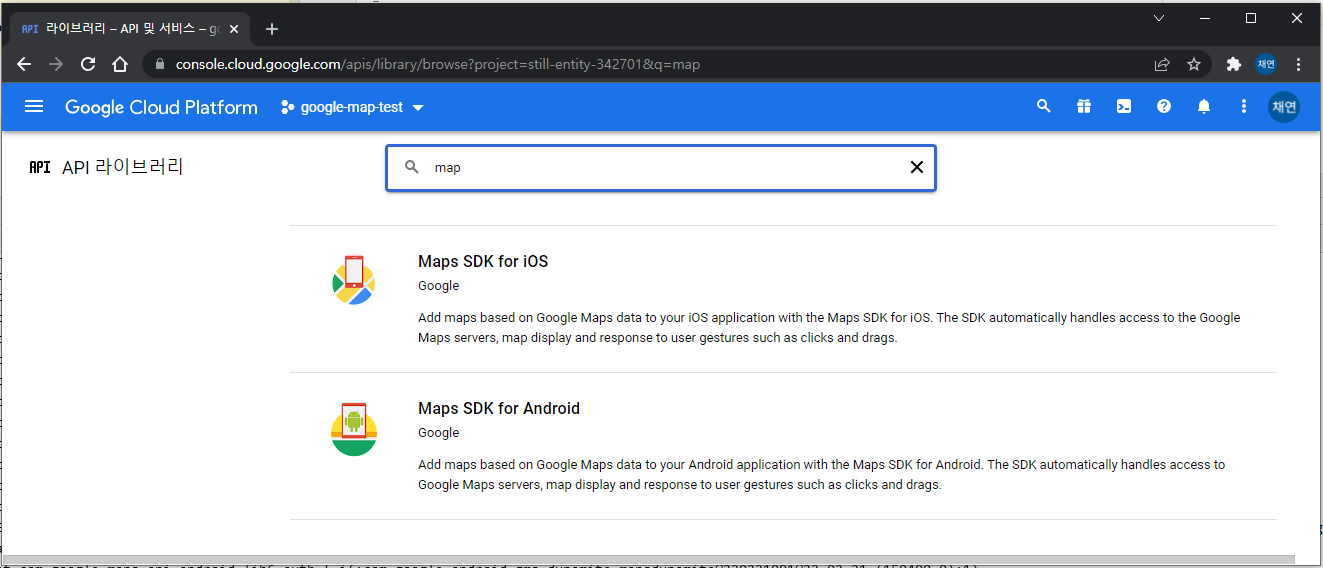The width and height of the screenshot is (1323, 568).
Task: Click the search icon in the blue header
Action: (x=1044, y=106)
